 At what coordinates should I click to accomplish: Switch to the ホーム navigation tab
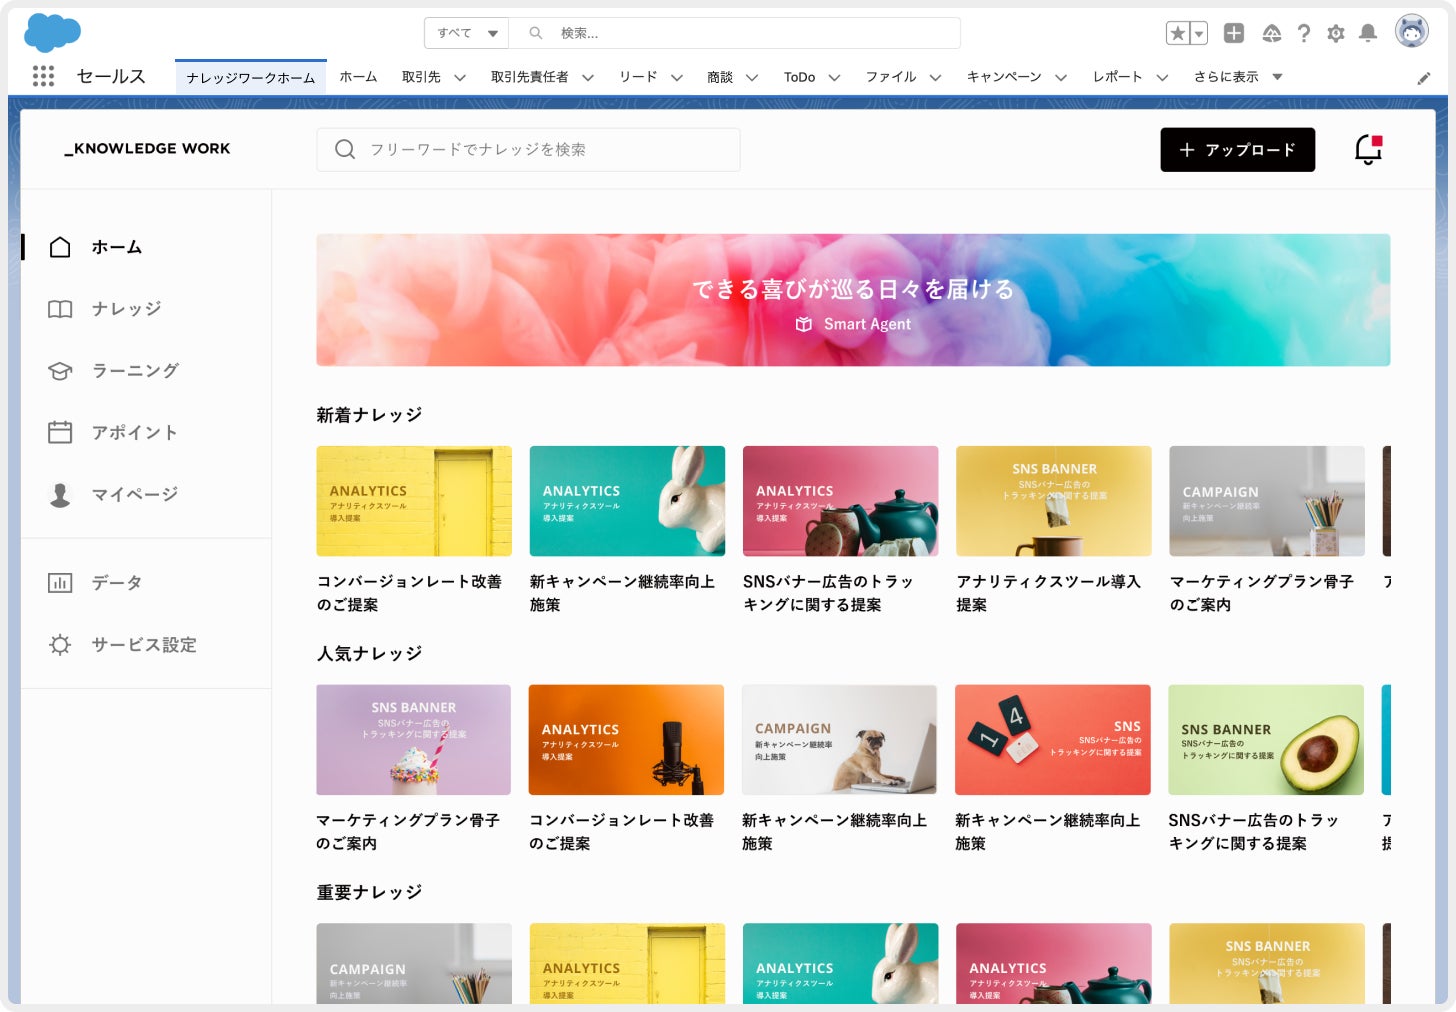[358, 77]
